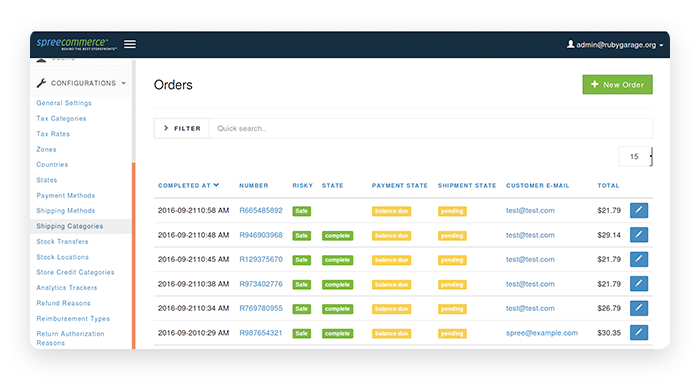Screen dimensions: 700x379
Task: Open Zones configuration
Action: pos(46,149)
